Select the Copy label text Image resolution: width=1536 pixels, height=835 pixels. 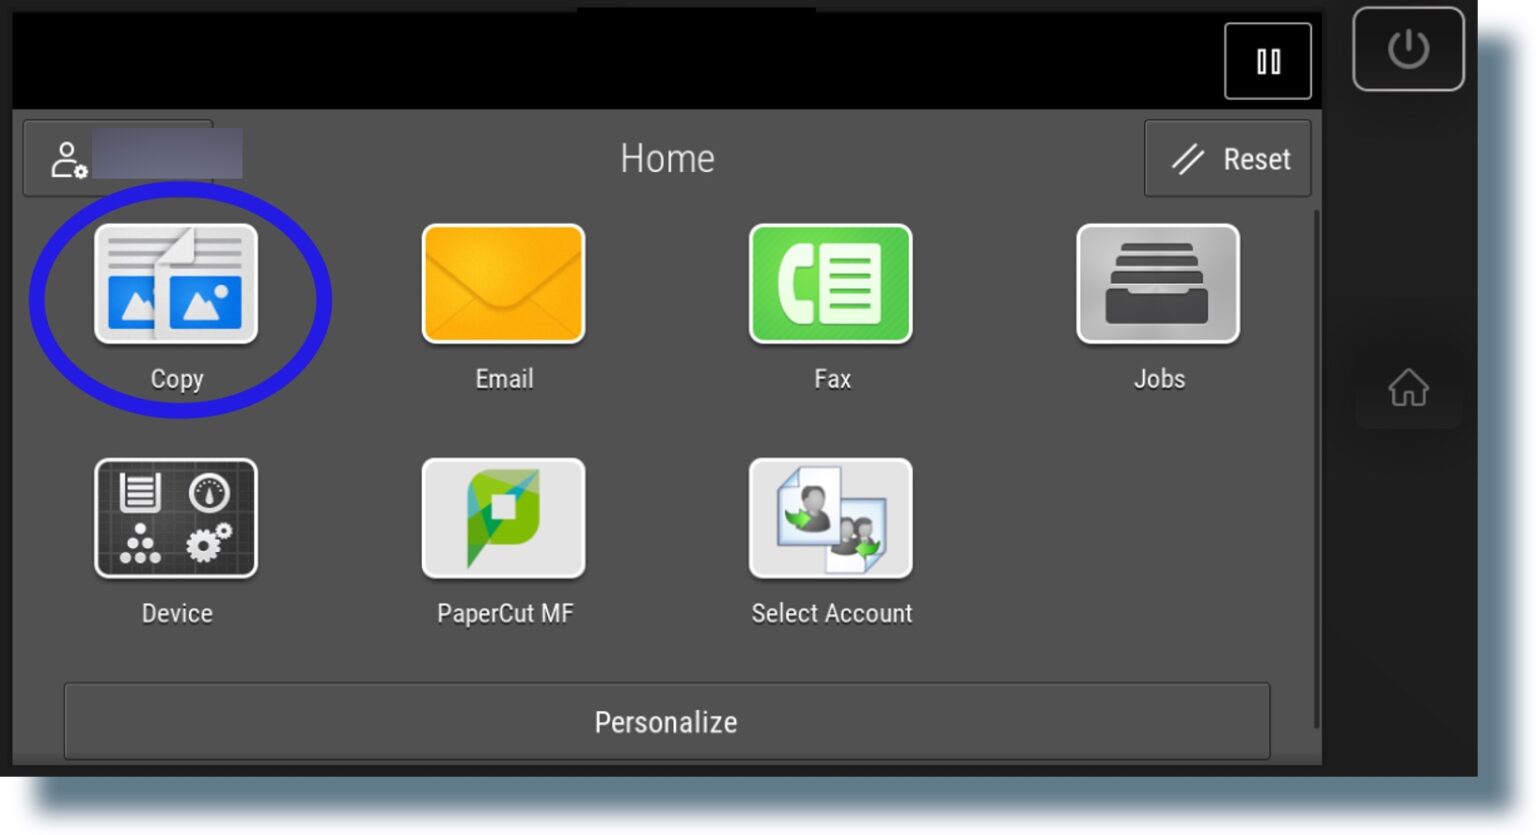177,378
